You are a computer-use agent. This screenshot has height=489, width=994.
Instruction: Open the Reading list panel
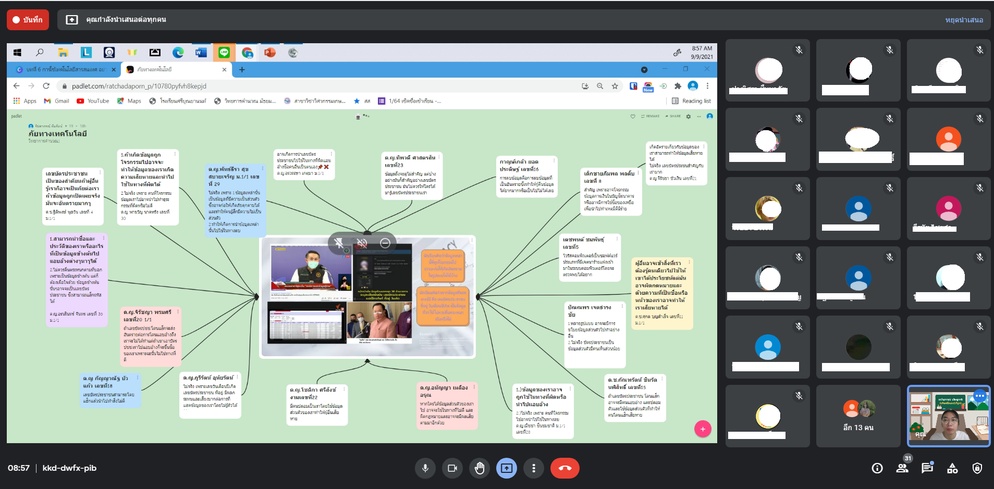click(691, 101)
